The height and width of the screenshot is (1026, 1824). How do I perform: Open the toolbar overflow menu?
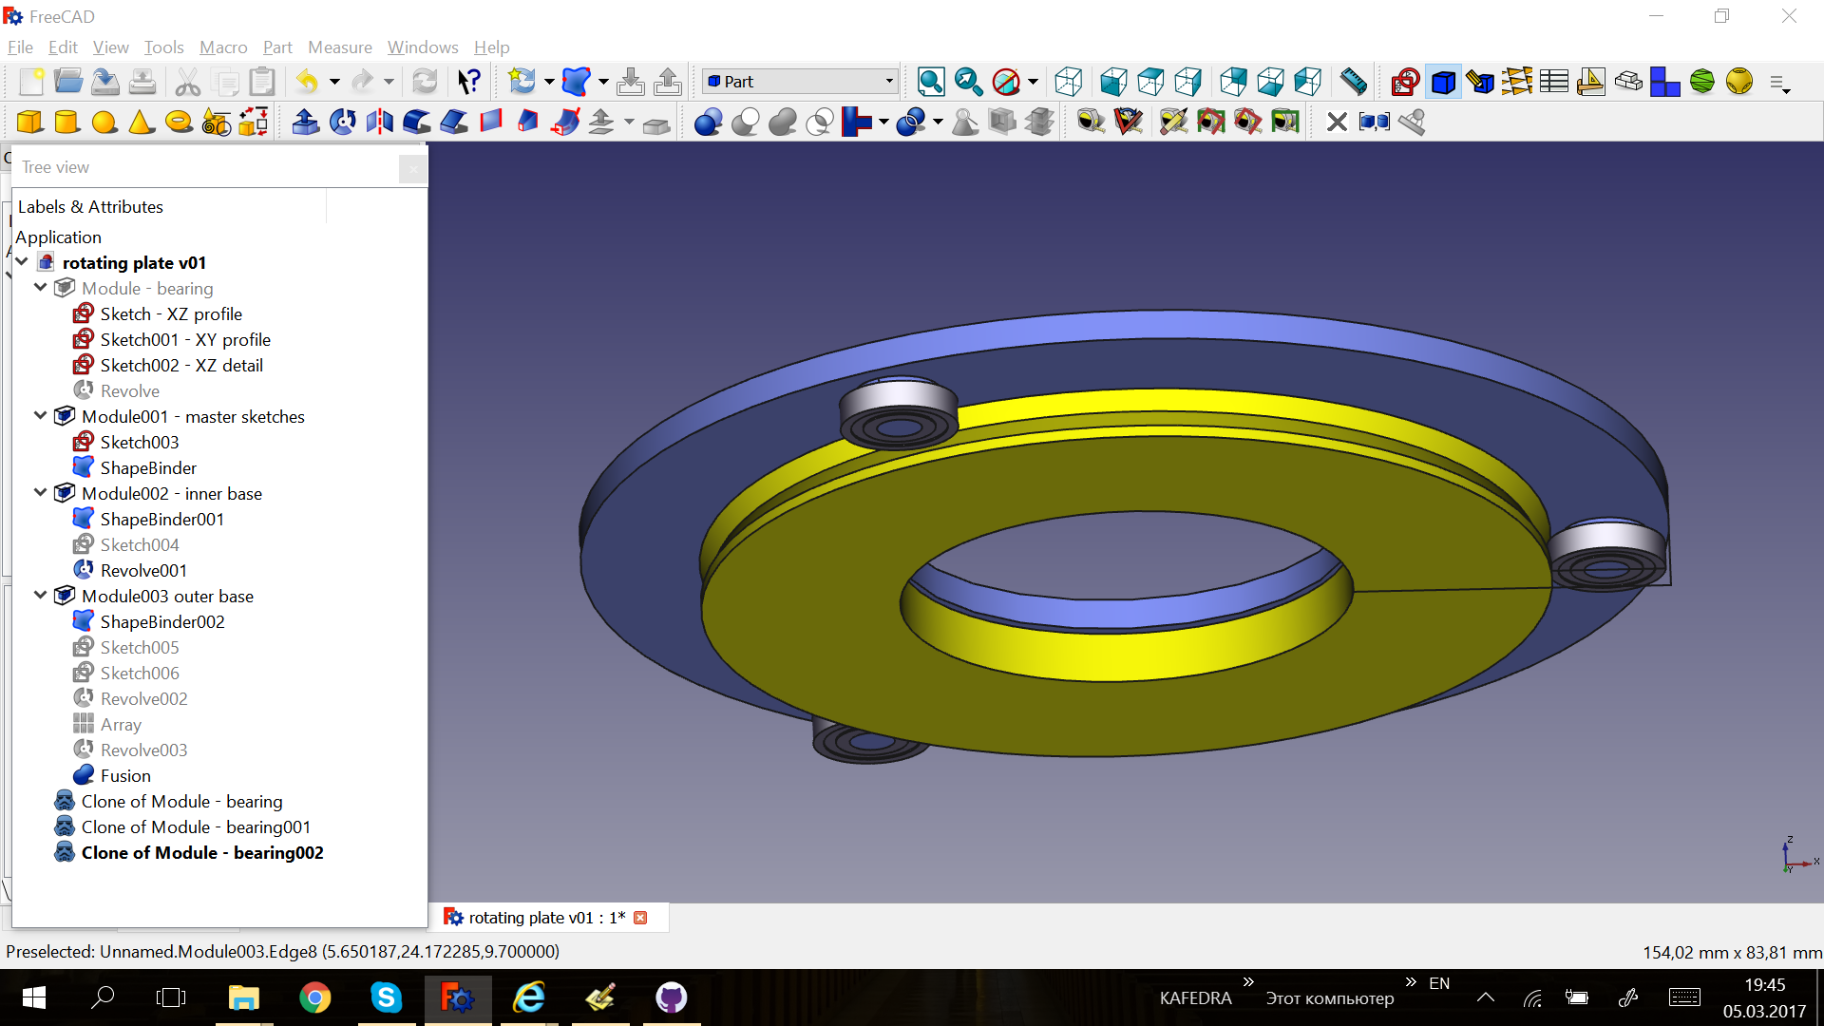(1779, 83)
